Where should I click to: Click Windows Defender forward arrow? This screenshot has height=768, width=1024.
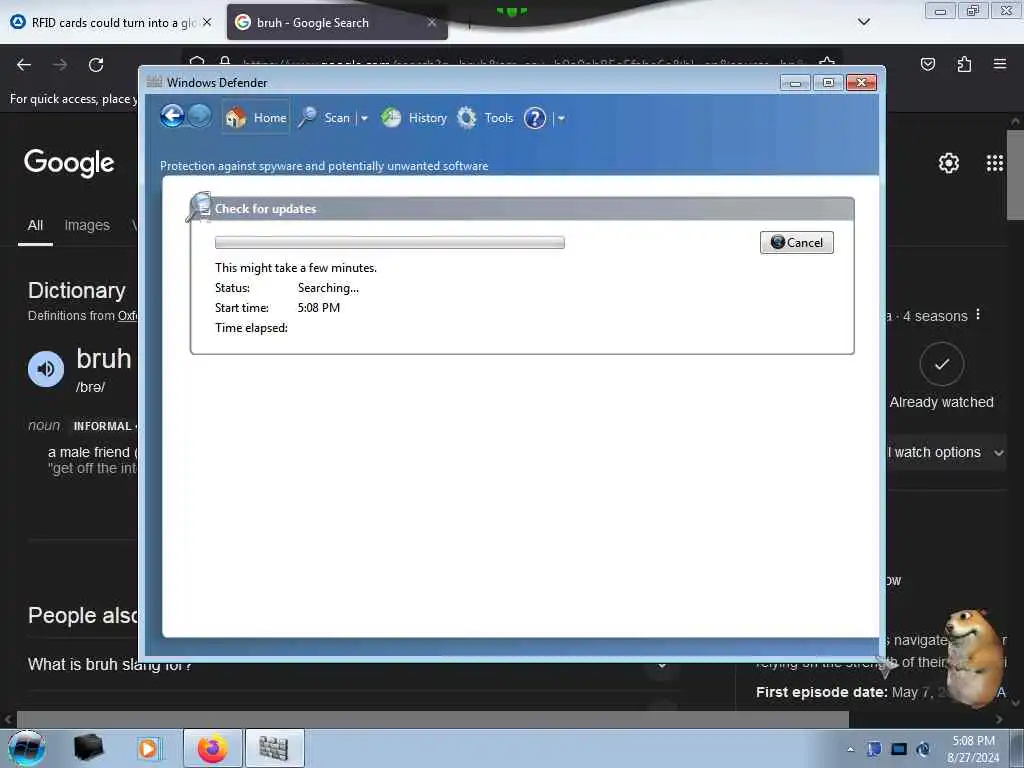200,116
